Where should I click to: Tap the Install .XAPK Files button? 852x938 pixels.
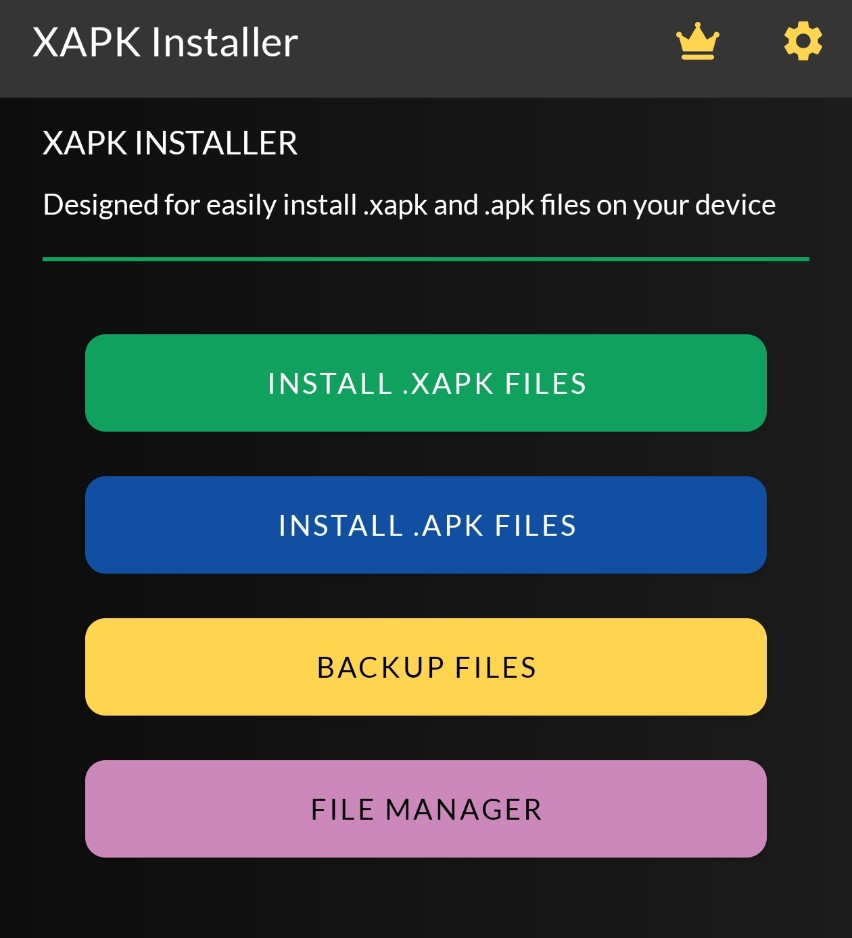click(x=426, y=383)
